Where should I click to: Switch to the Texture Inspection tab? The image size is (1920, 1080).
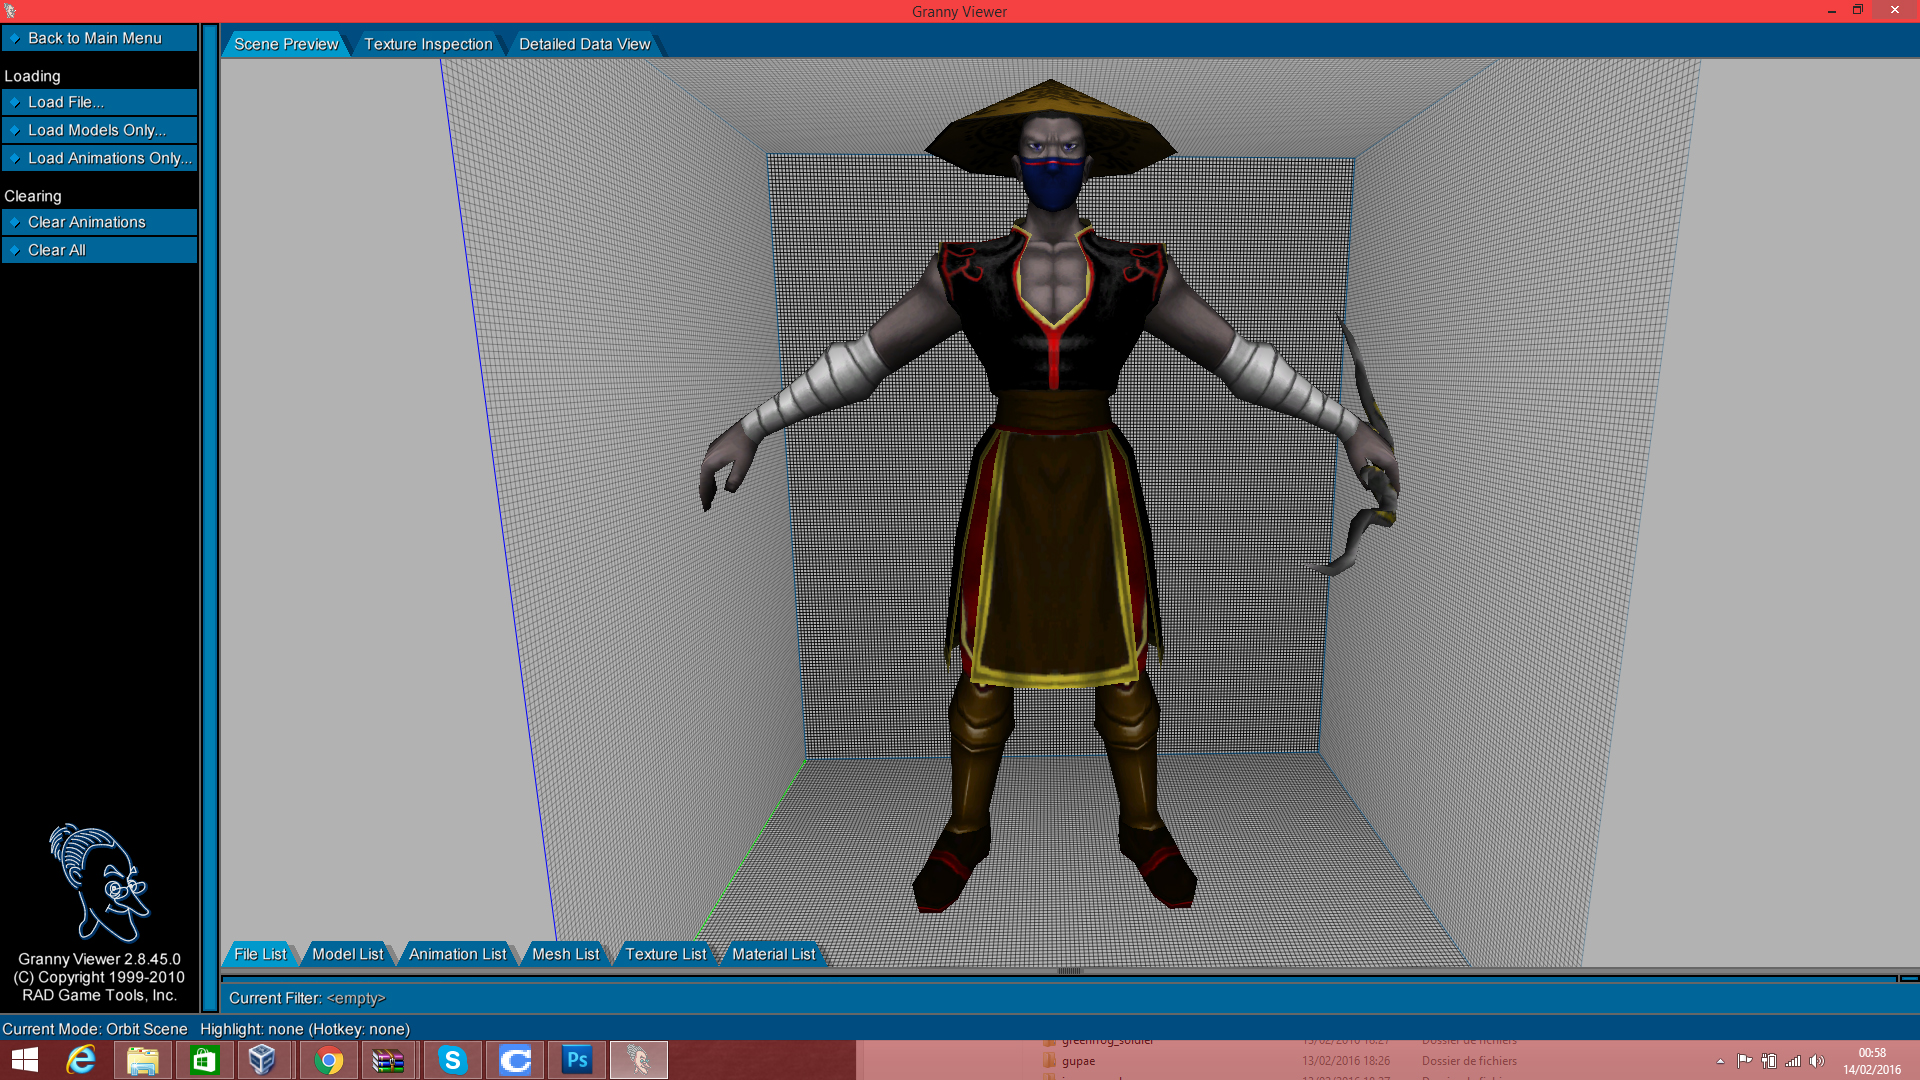[428, 43]
